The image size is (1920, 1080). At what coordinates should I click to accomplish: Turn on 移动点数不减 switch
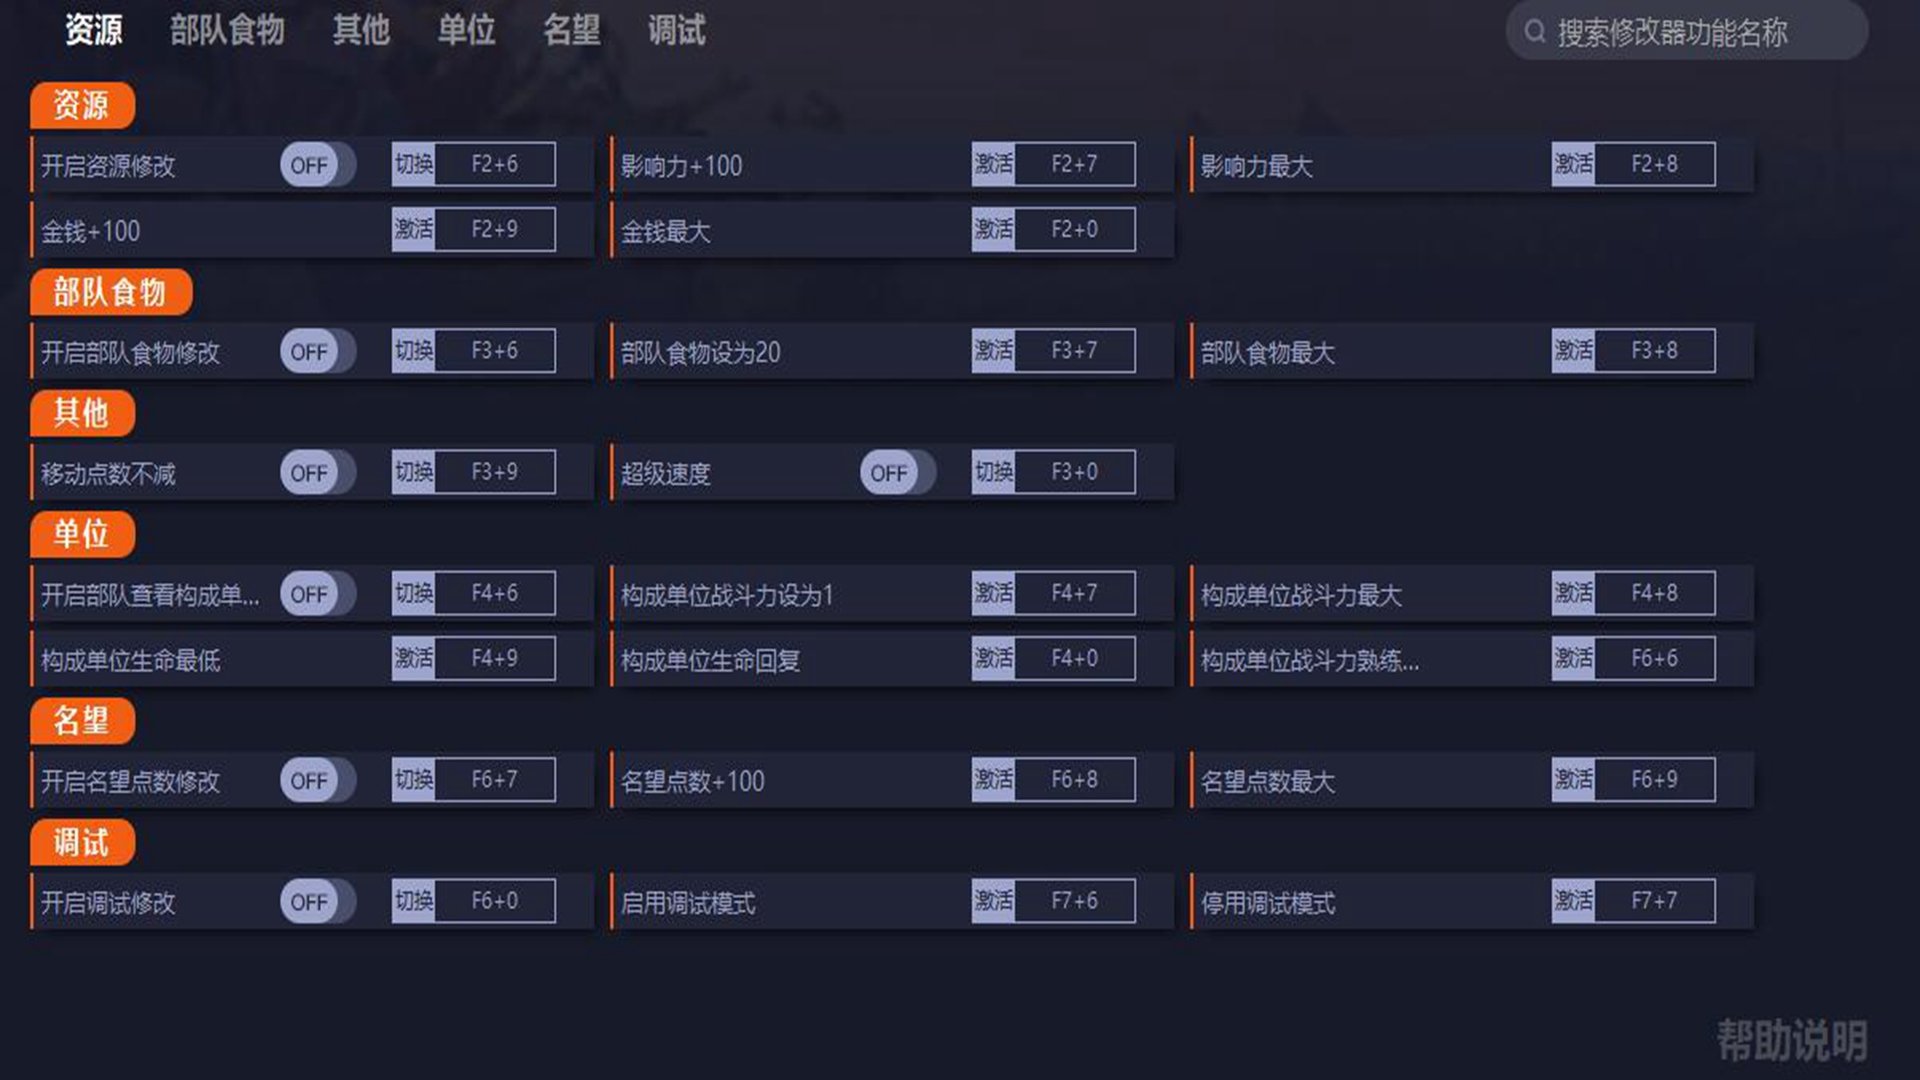tap(317, 473)
